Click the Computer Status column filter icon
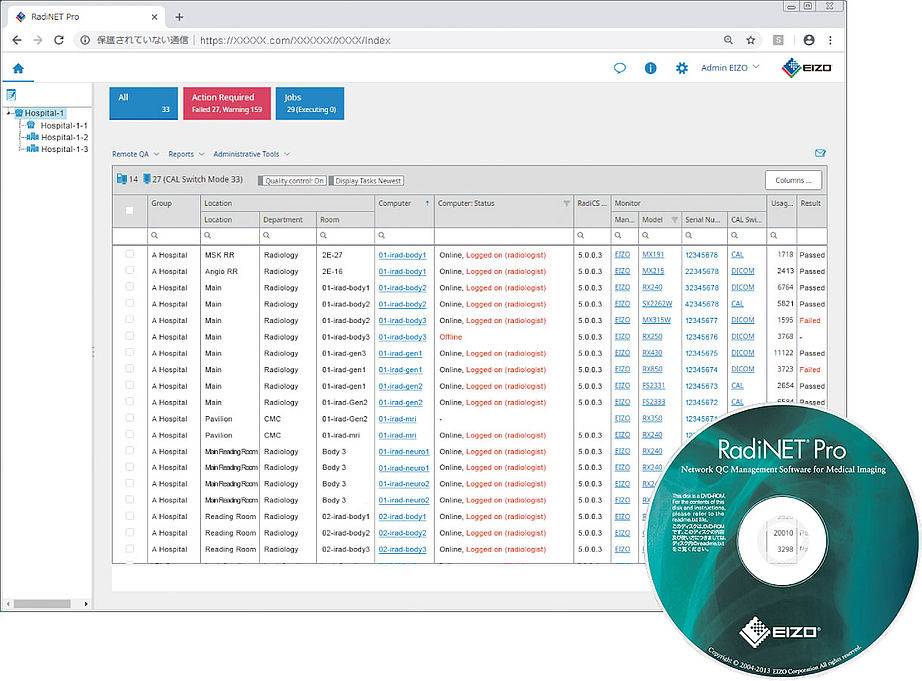 pos(567,203)
